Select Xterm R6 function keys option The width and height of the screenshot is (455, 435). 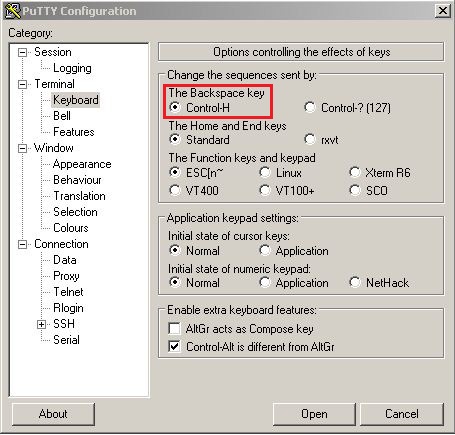[x=355, y=173]
